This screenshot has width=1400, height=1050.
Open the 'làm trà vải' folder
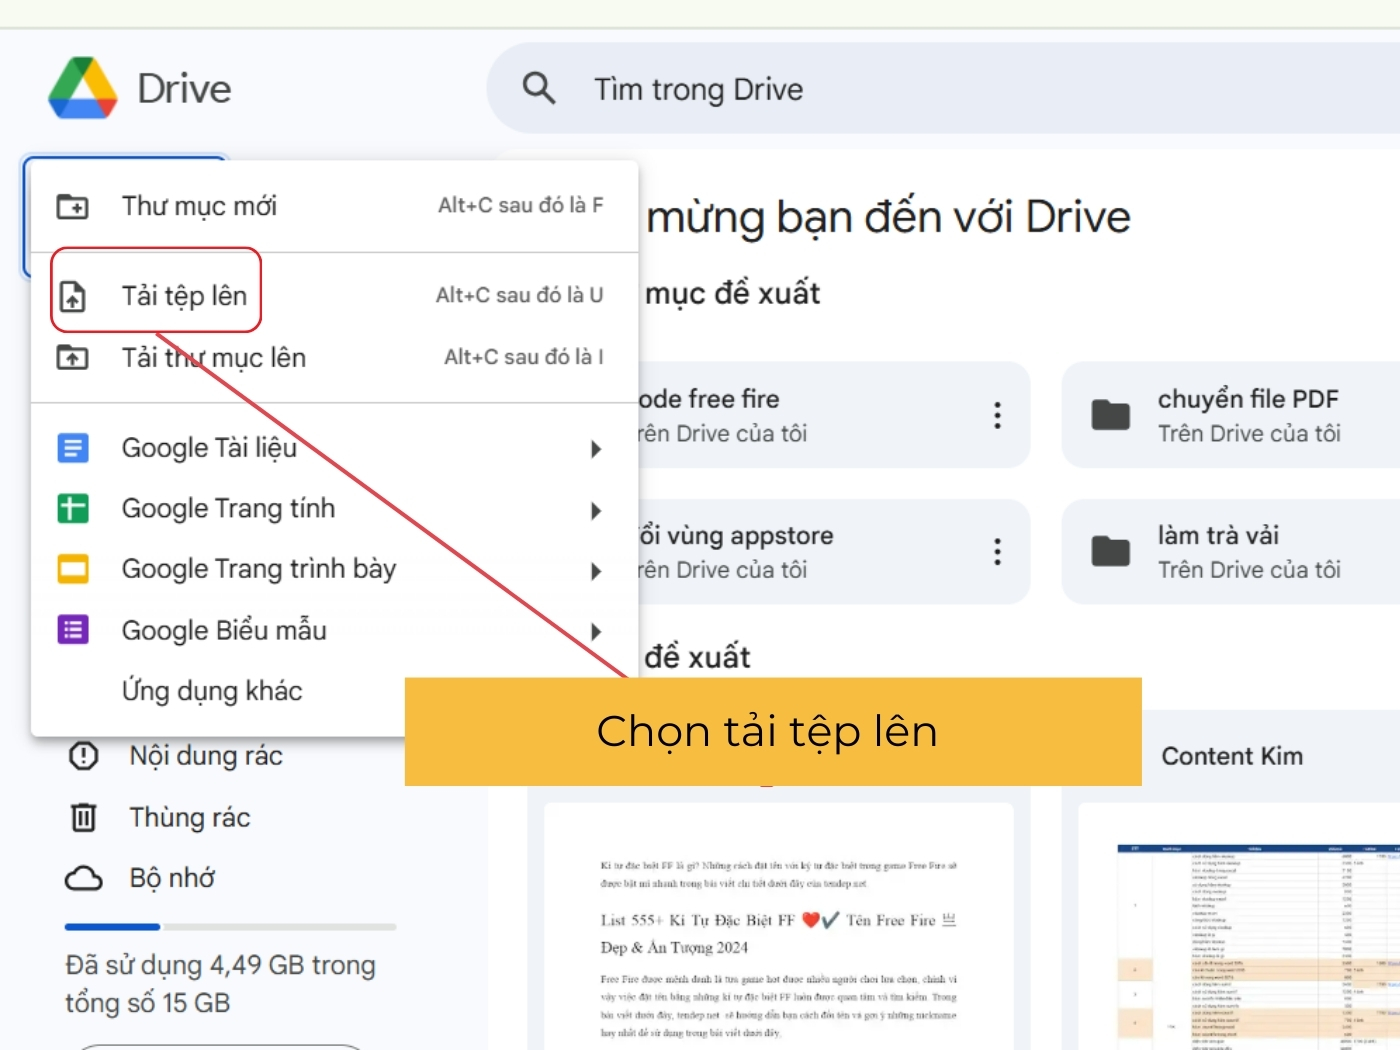tap(1231, 551)
